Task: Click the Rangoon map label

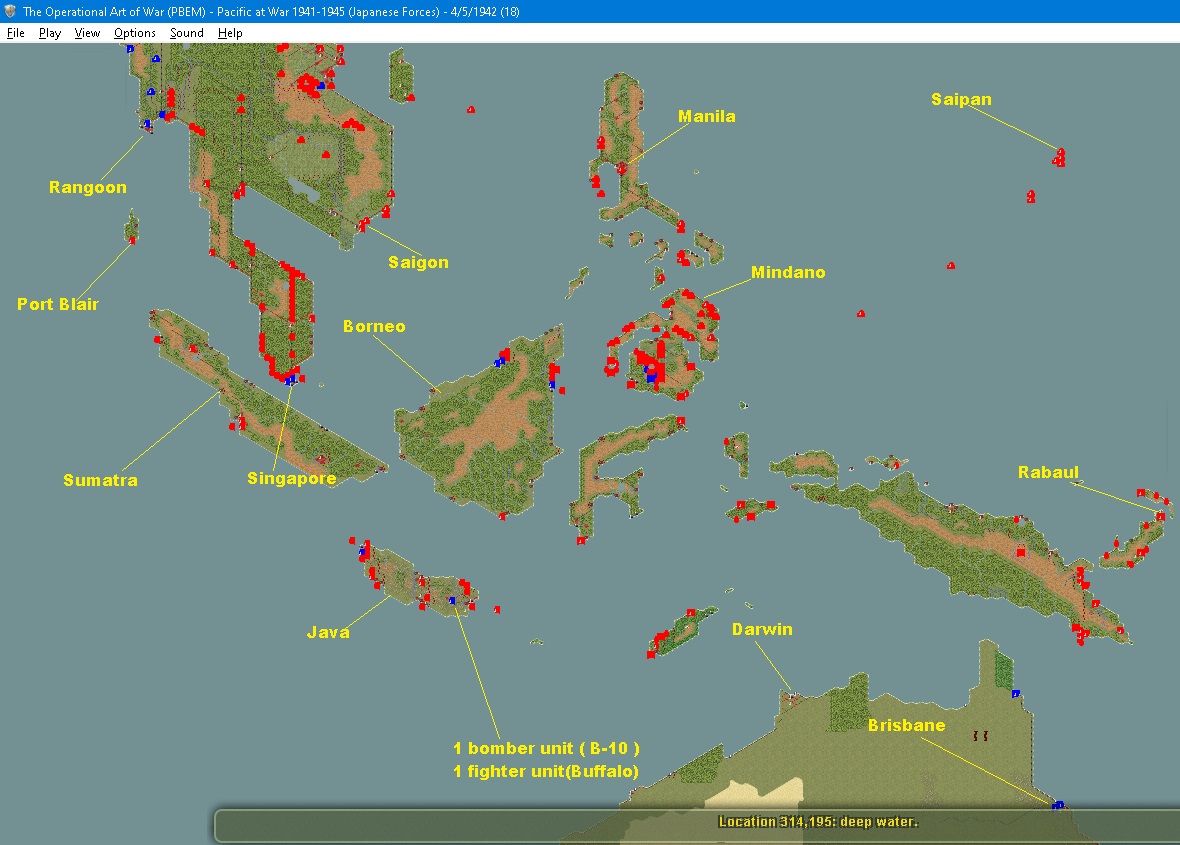Action: [87, 187]
